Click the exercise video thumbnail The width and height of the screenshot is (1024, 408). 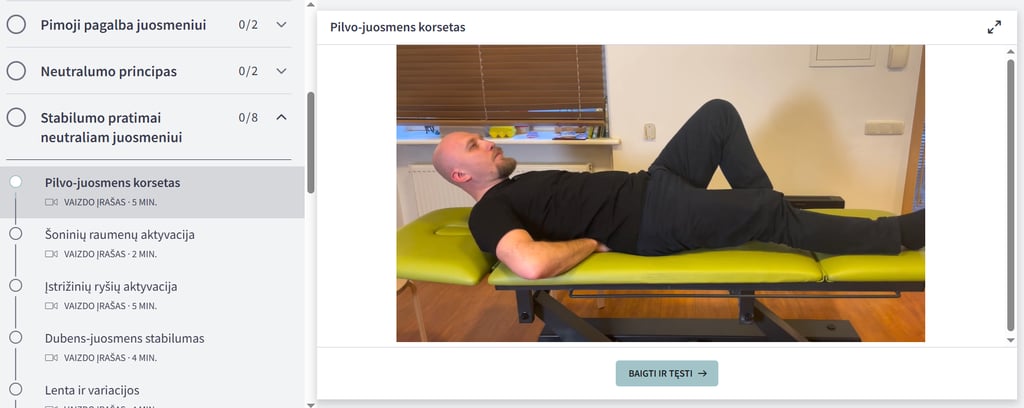(x=660, y=193)
